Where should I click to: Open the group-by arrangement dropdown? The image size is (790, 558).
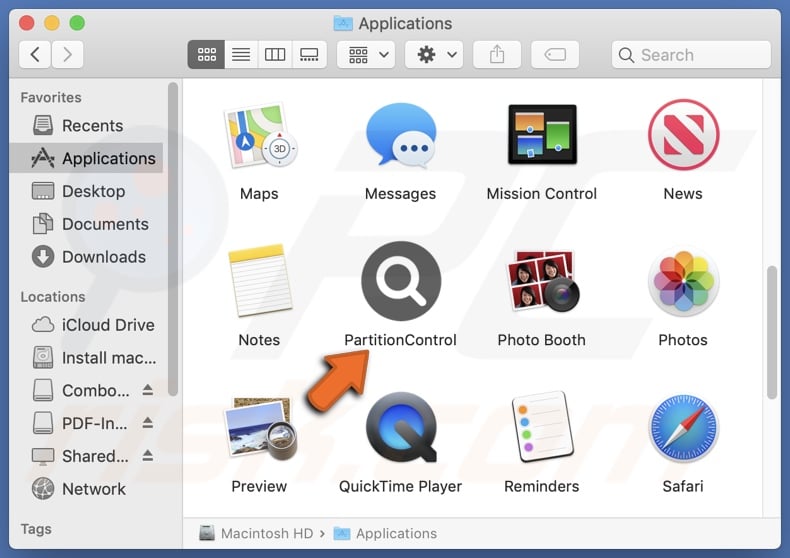point(366,54)
